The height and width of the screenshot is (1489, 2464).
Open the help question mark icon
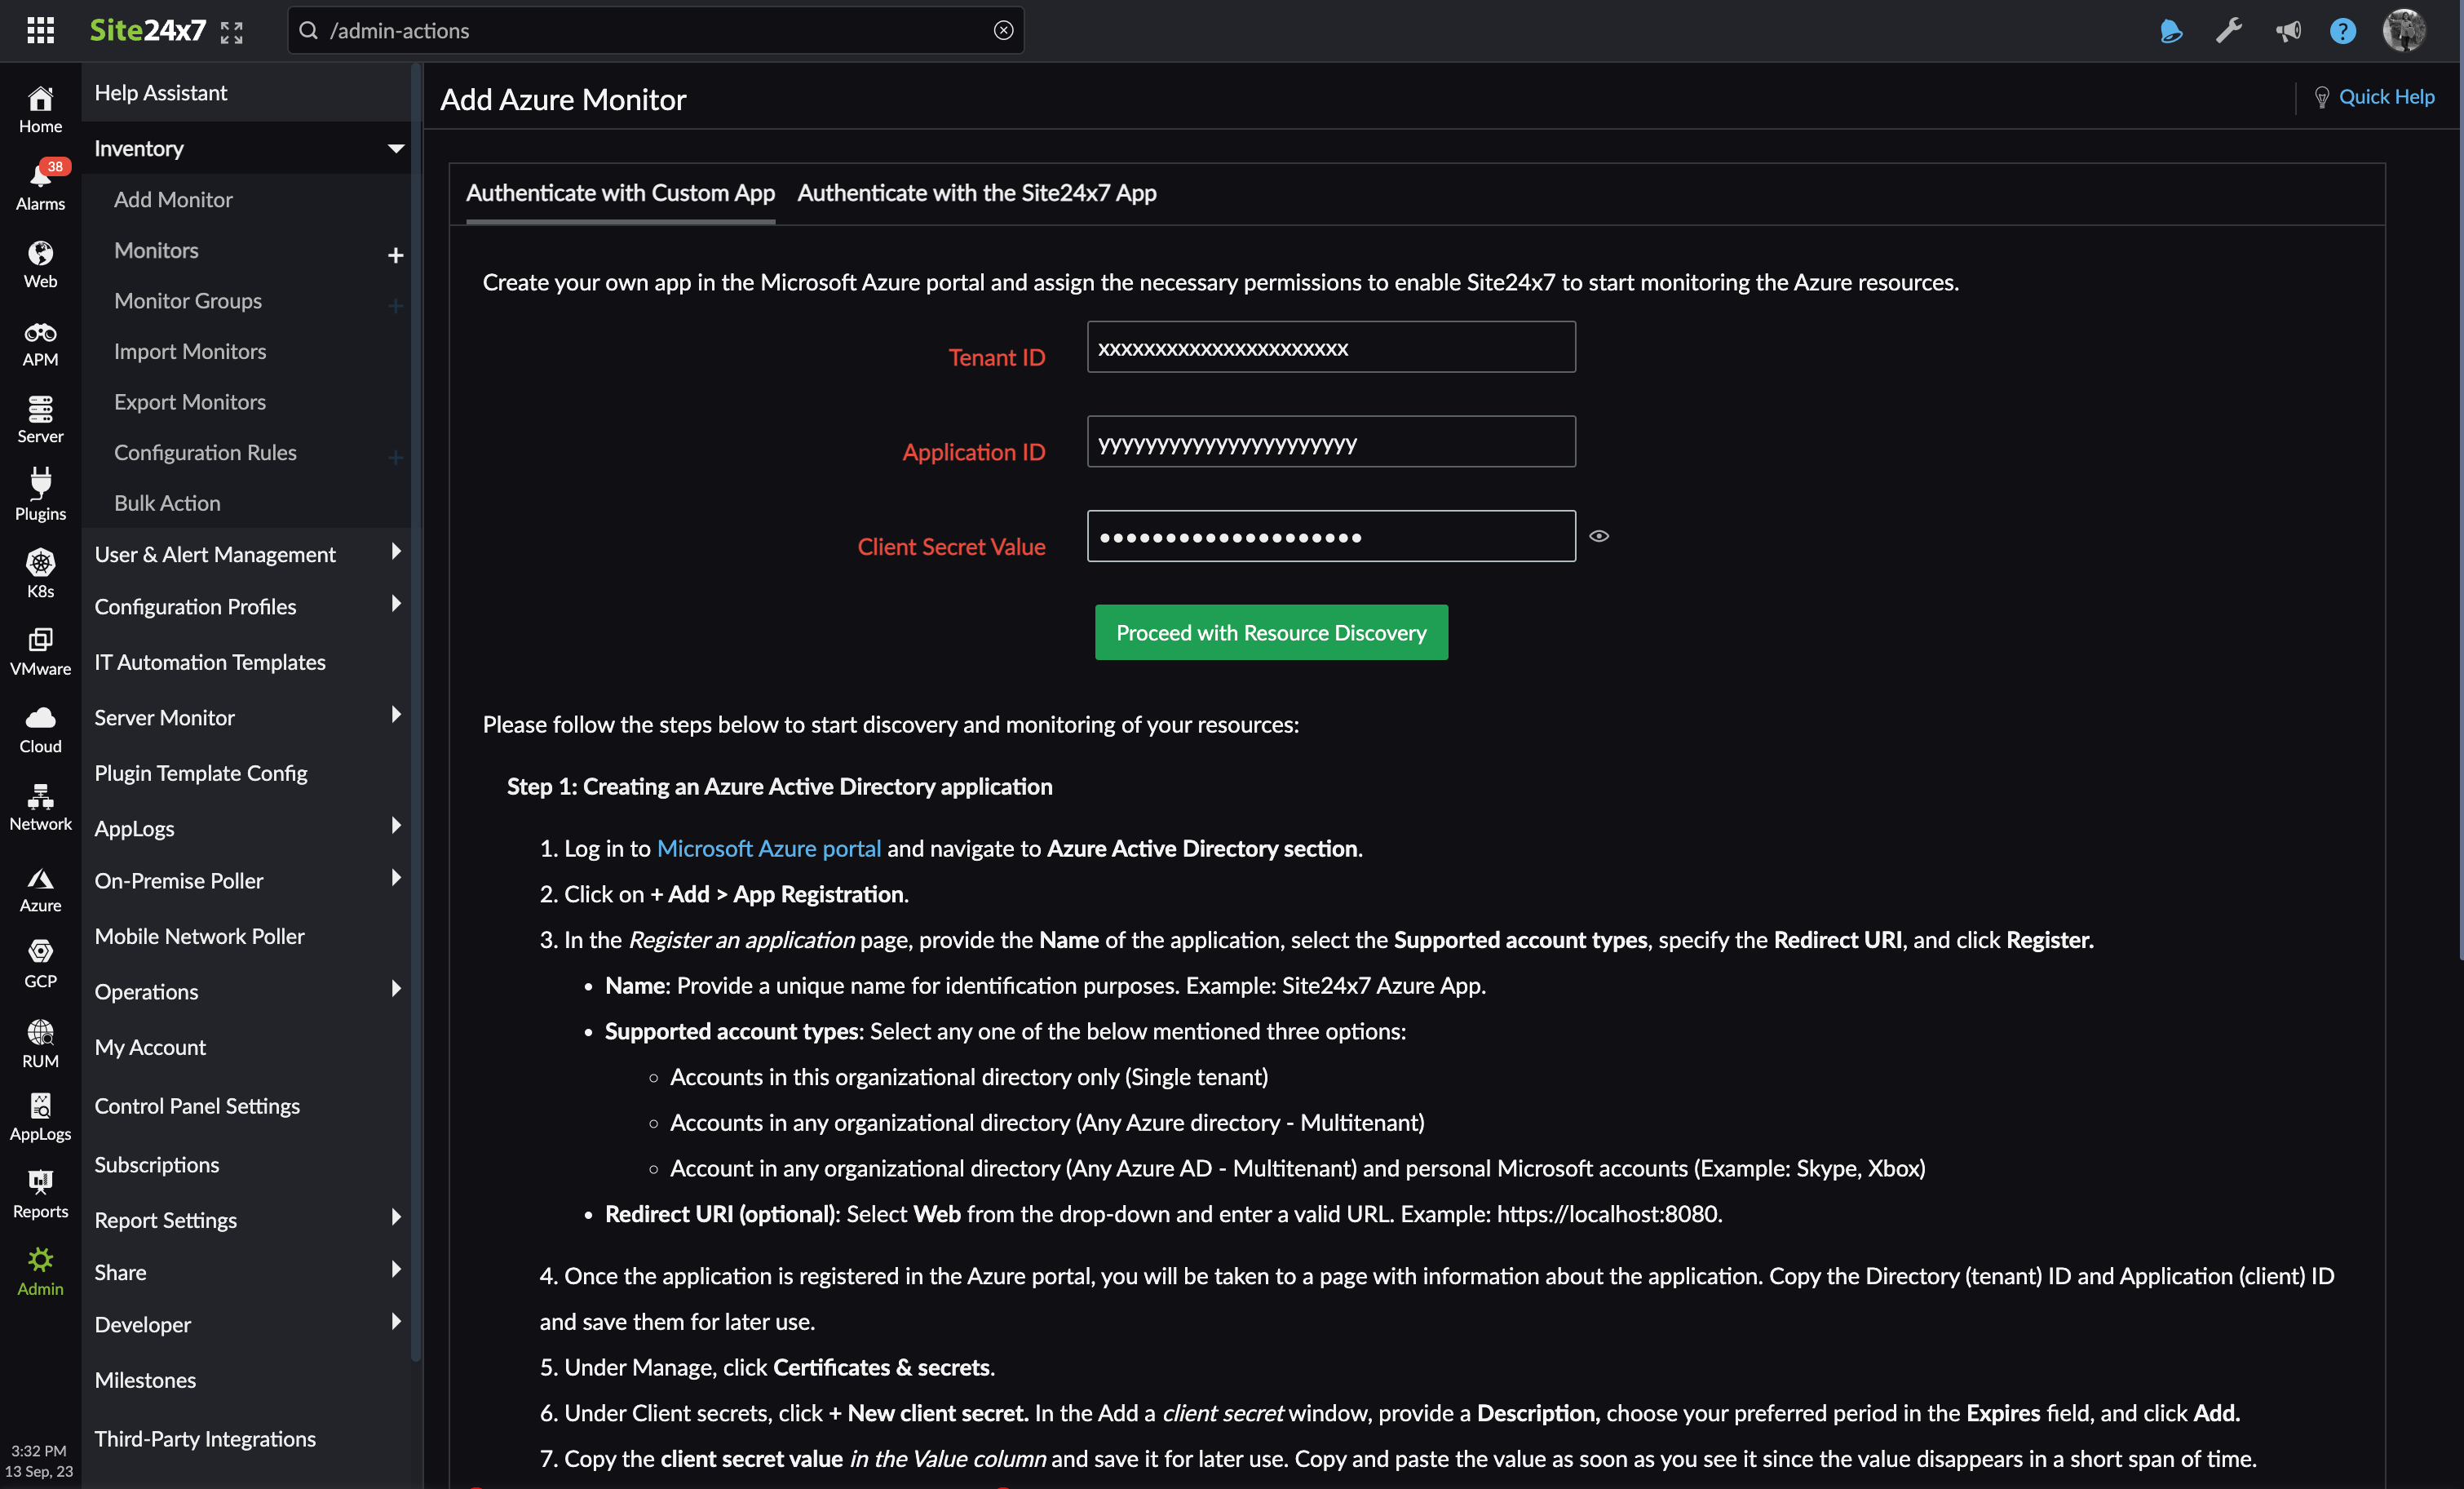tap(2343, 31)
